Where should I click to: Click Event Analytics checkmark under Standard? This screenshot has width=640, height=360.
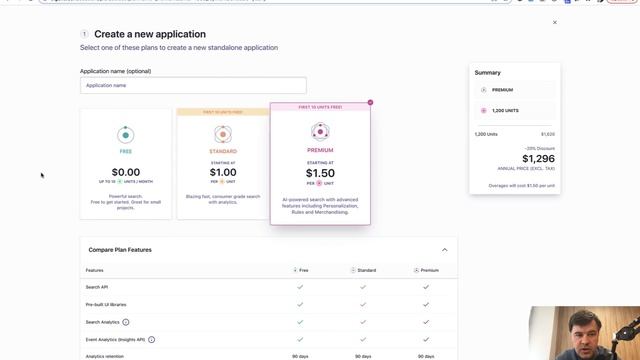pyautogui.click(x=363, y=339)
